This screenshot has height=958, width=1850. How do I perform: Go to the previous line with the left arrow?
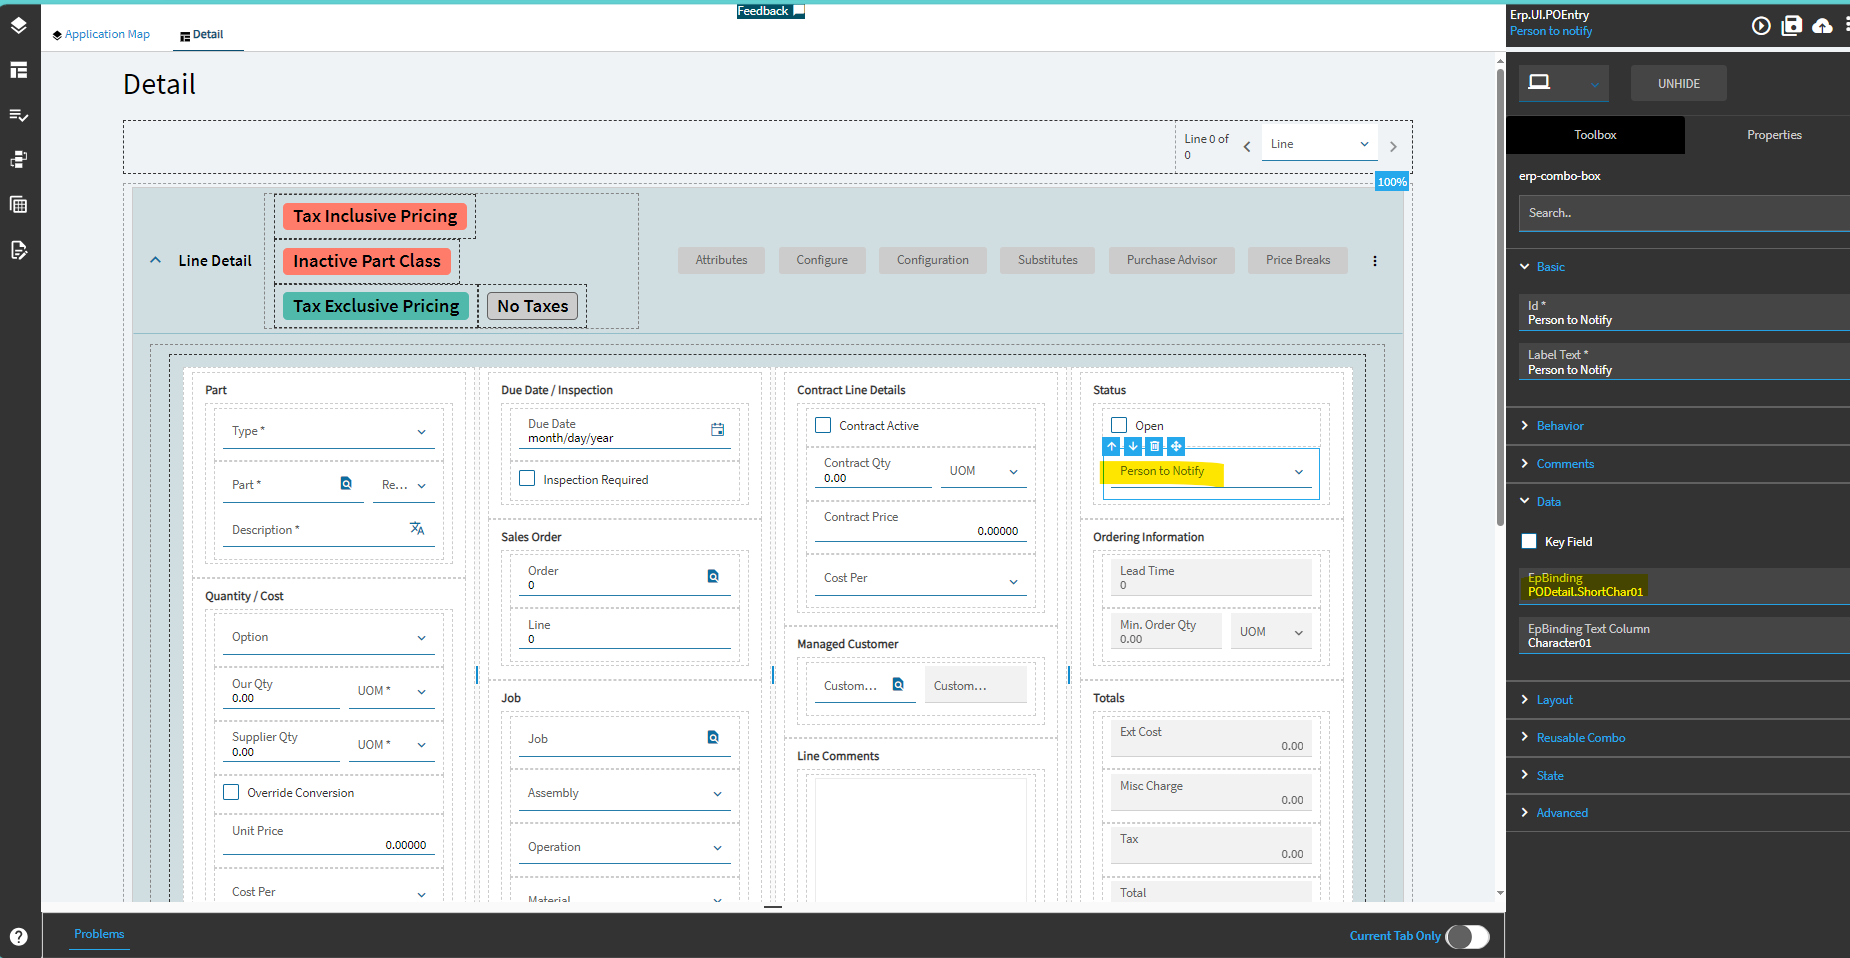point(1247,147)
